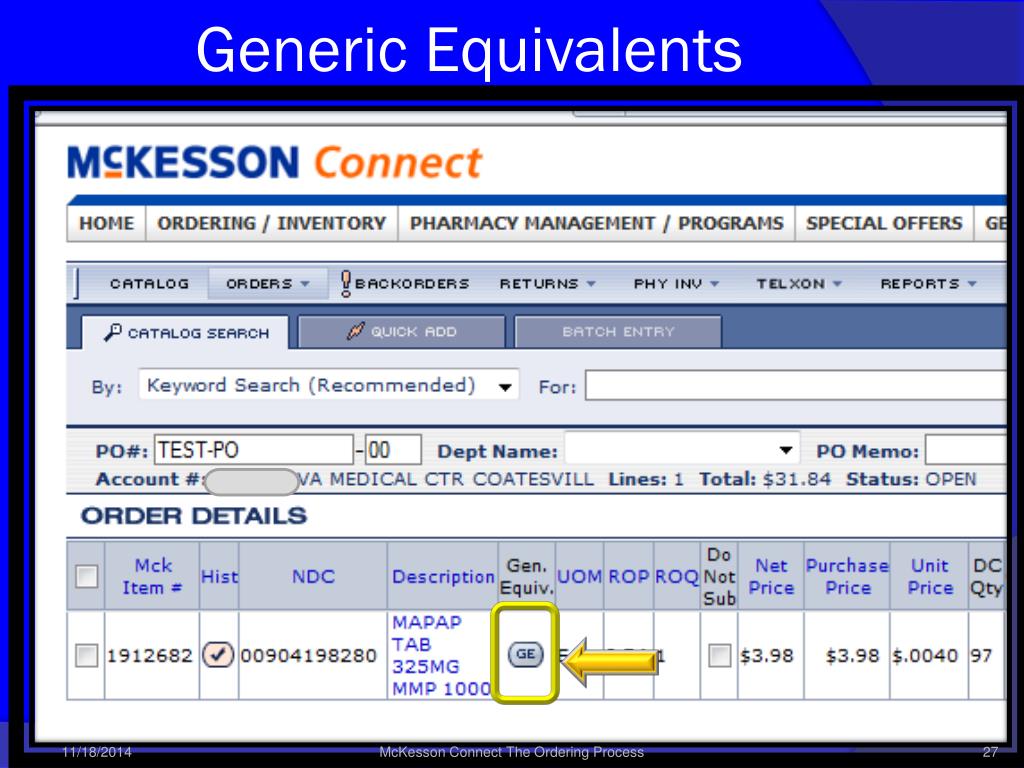The image size is (1024, 768).
Task: Sort by the Hist column header
Action: (x=219, y=577)
